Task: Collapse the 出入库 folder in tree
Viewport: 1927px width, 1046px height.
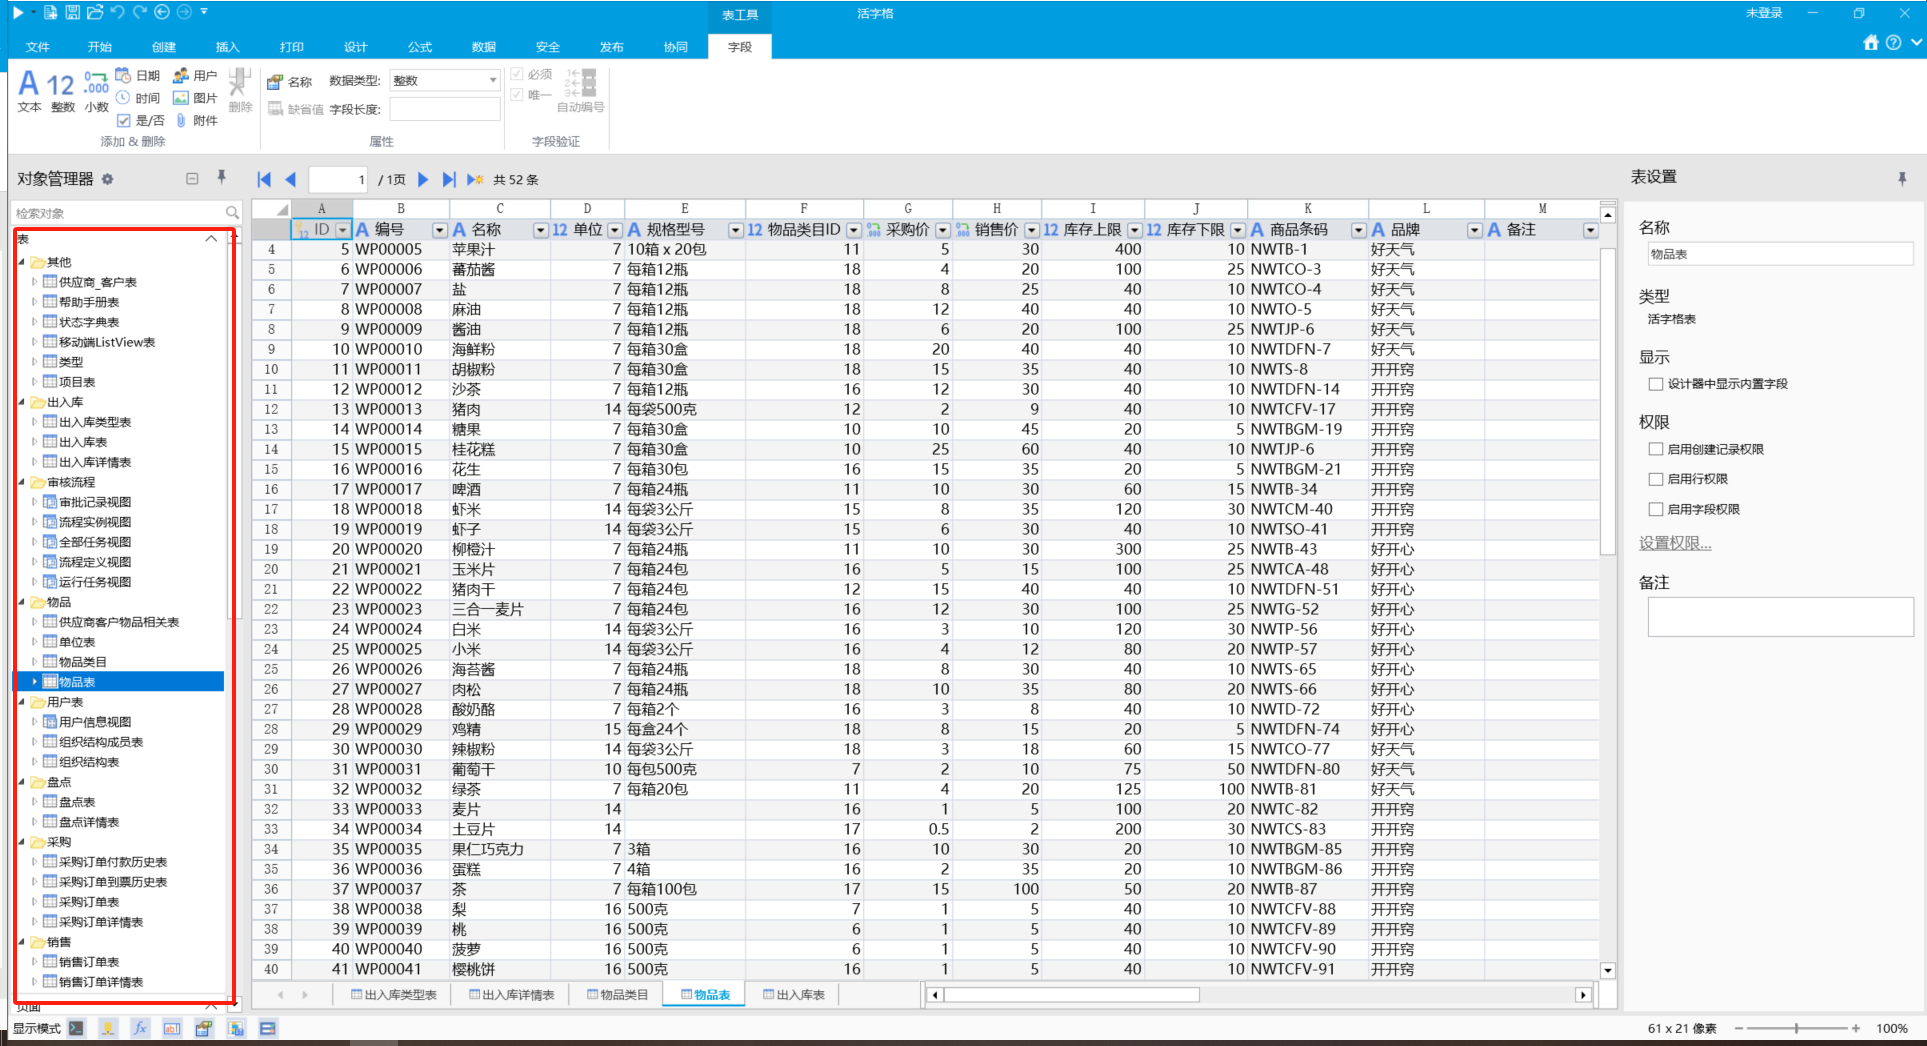Action: 22,402
